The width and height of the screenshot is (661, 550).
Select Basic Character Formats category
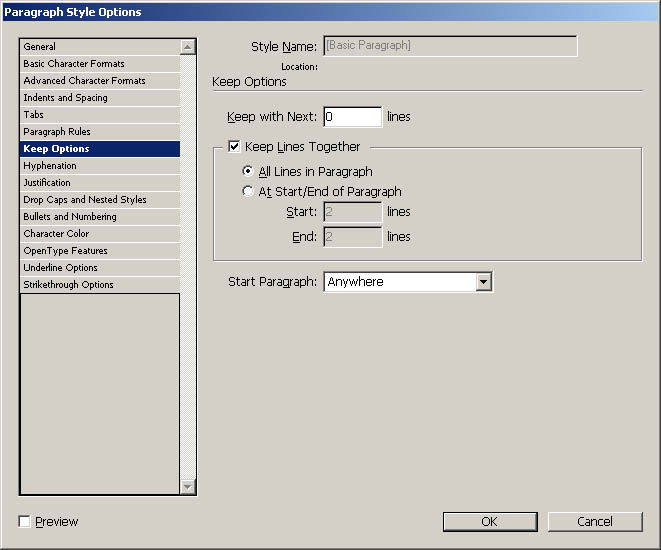(x=100, y=64)
